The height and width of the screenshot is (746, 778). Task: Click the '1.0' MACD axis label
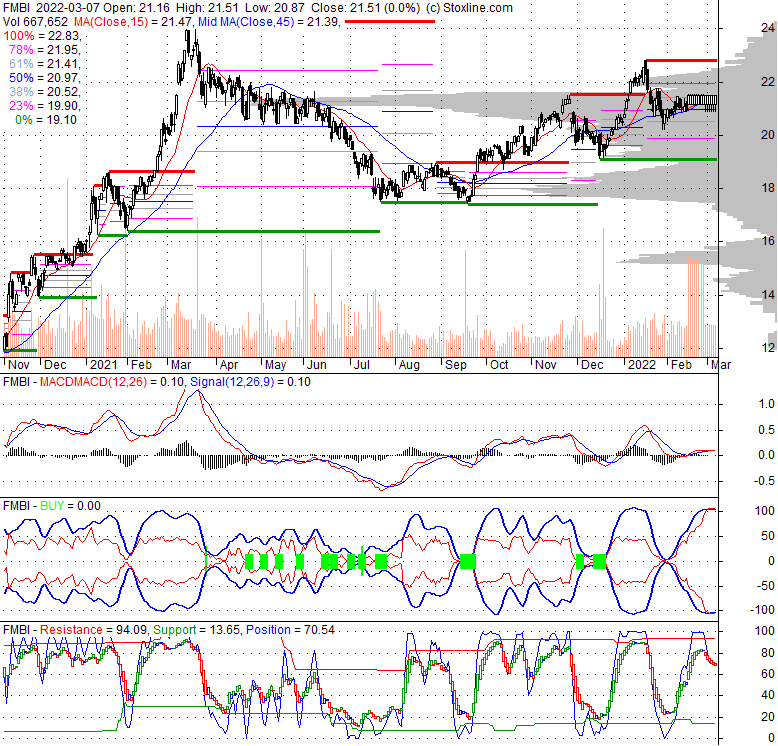[767, 404]
